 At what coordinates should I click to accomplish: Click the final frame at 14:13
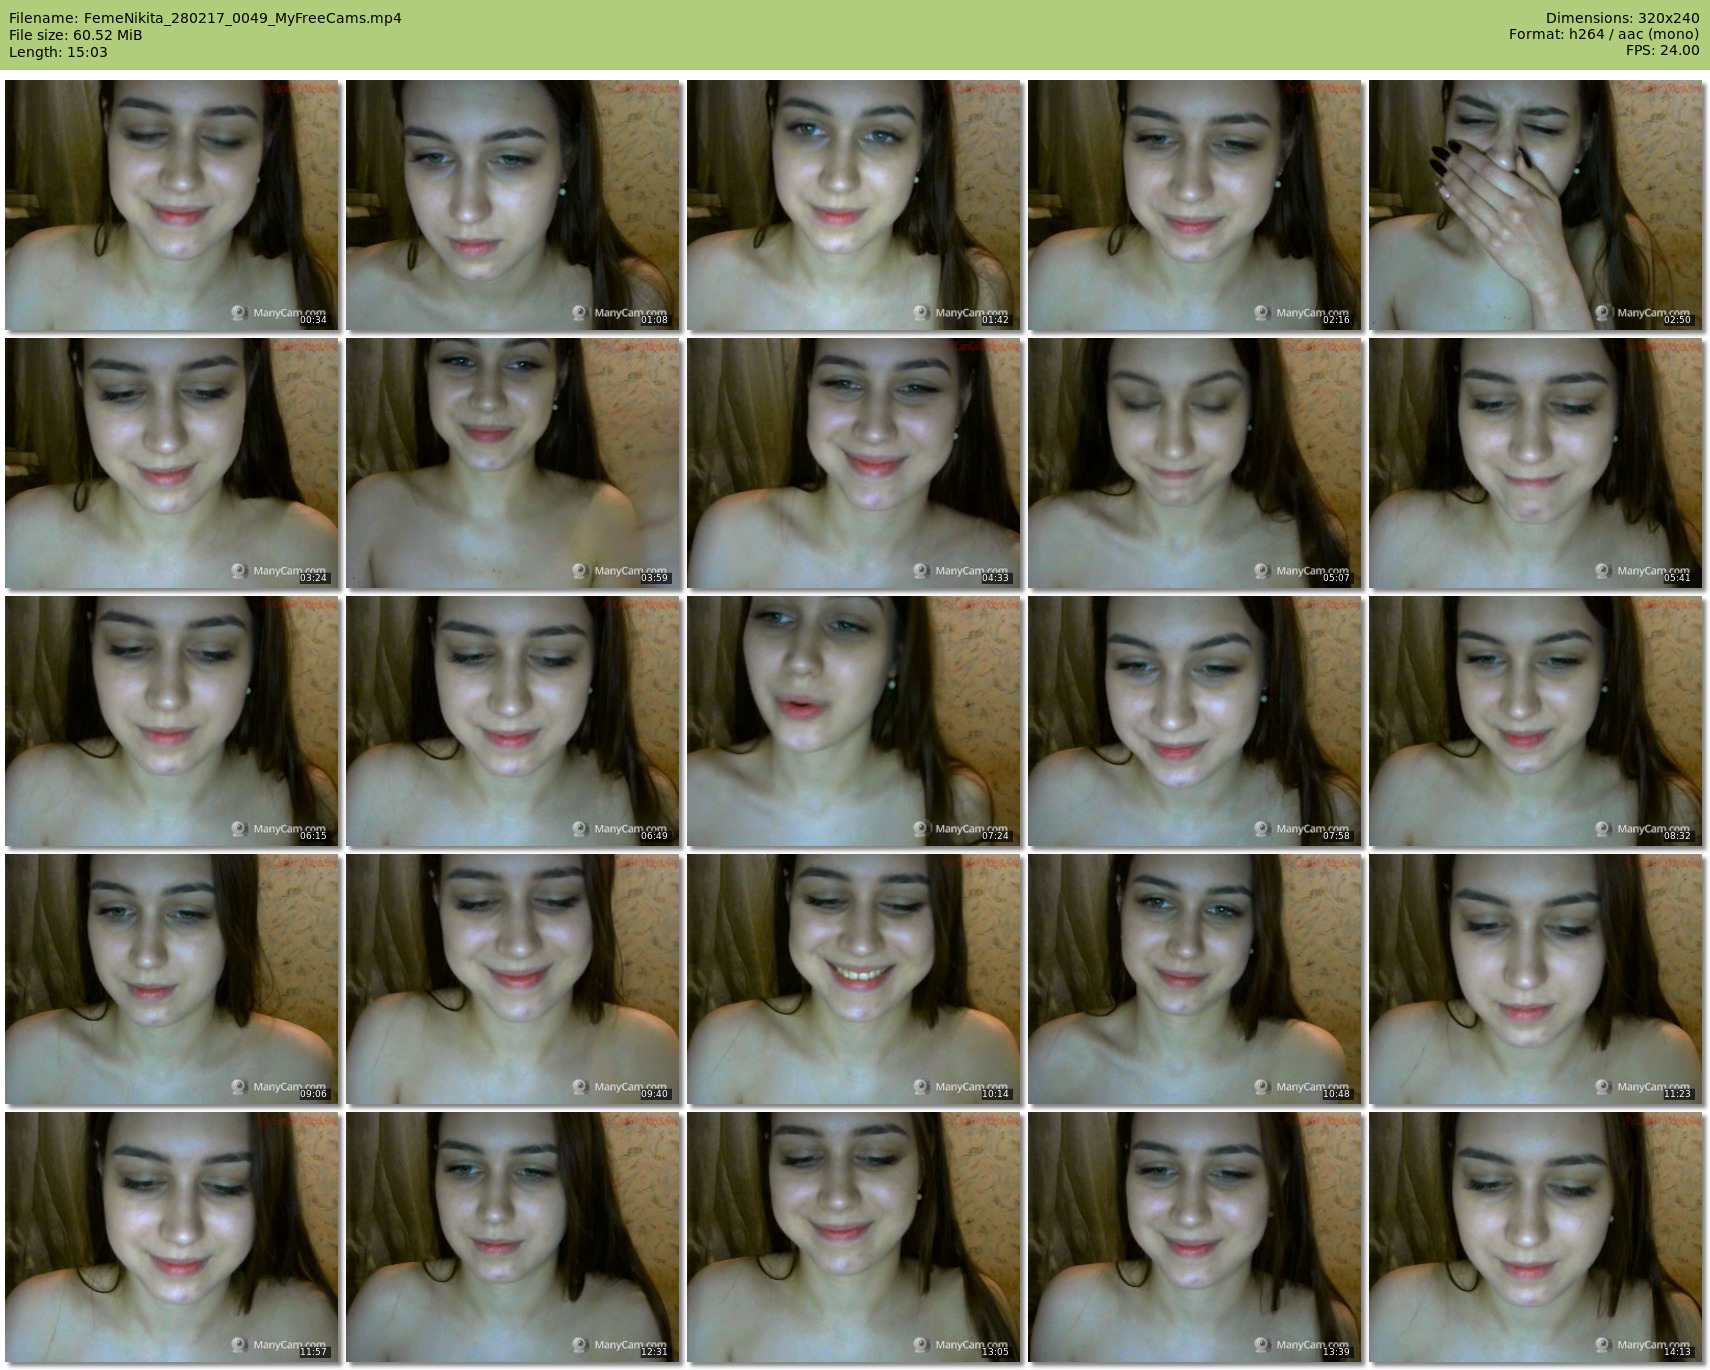click(1536, 1237)
